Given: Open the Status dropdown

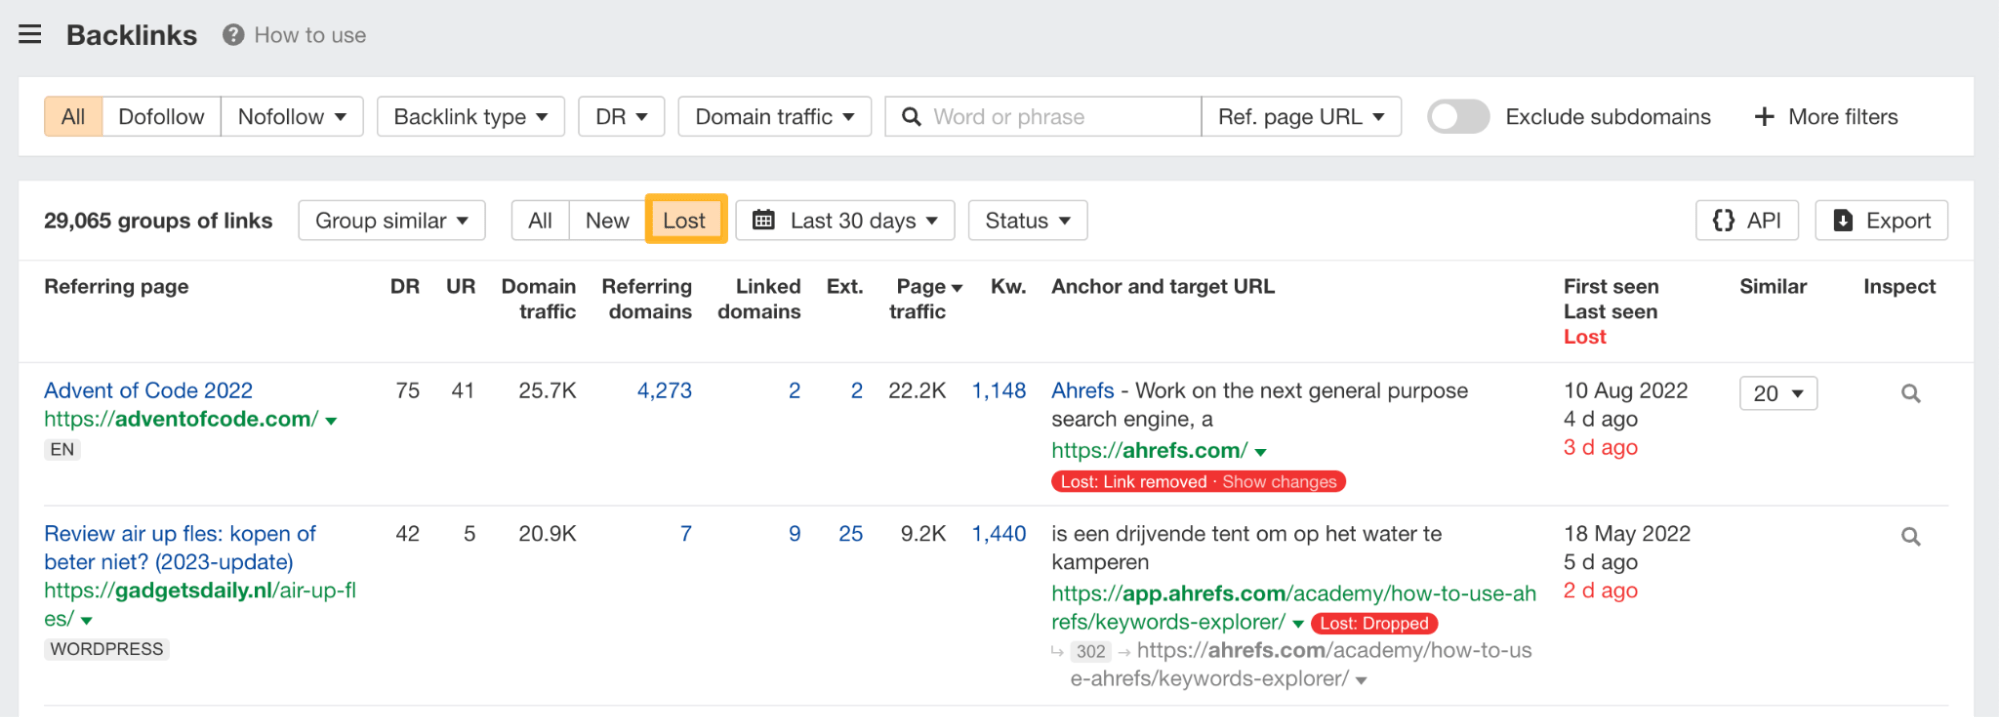Looking at the screenshot, I should click(x=1027, y=221).
